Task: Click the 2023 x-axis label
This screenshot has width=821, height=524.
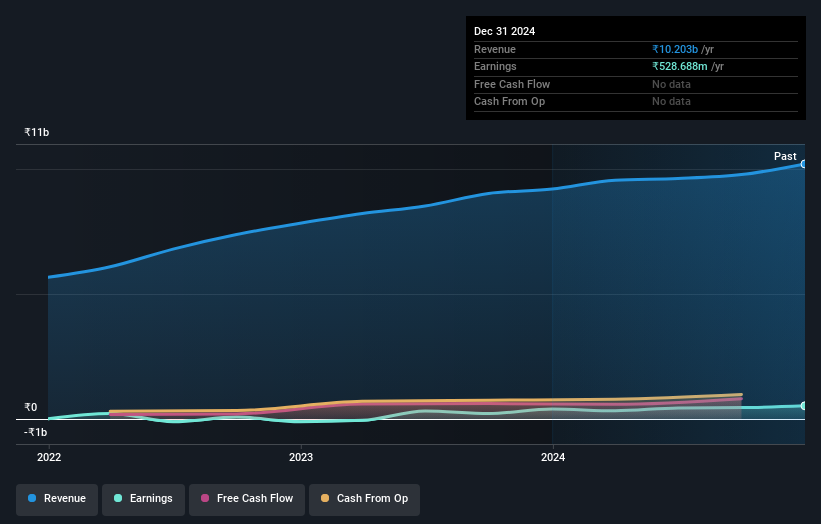Action: [x=301, y=457]
